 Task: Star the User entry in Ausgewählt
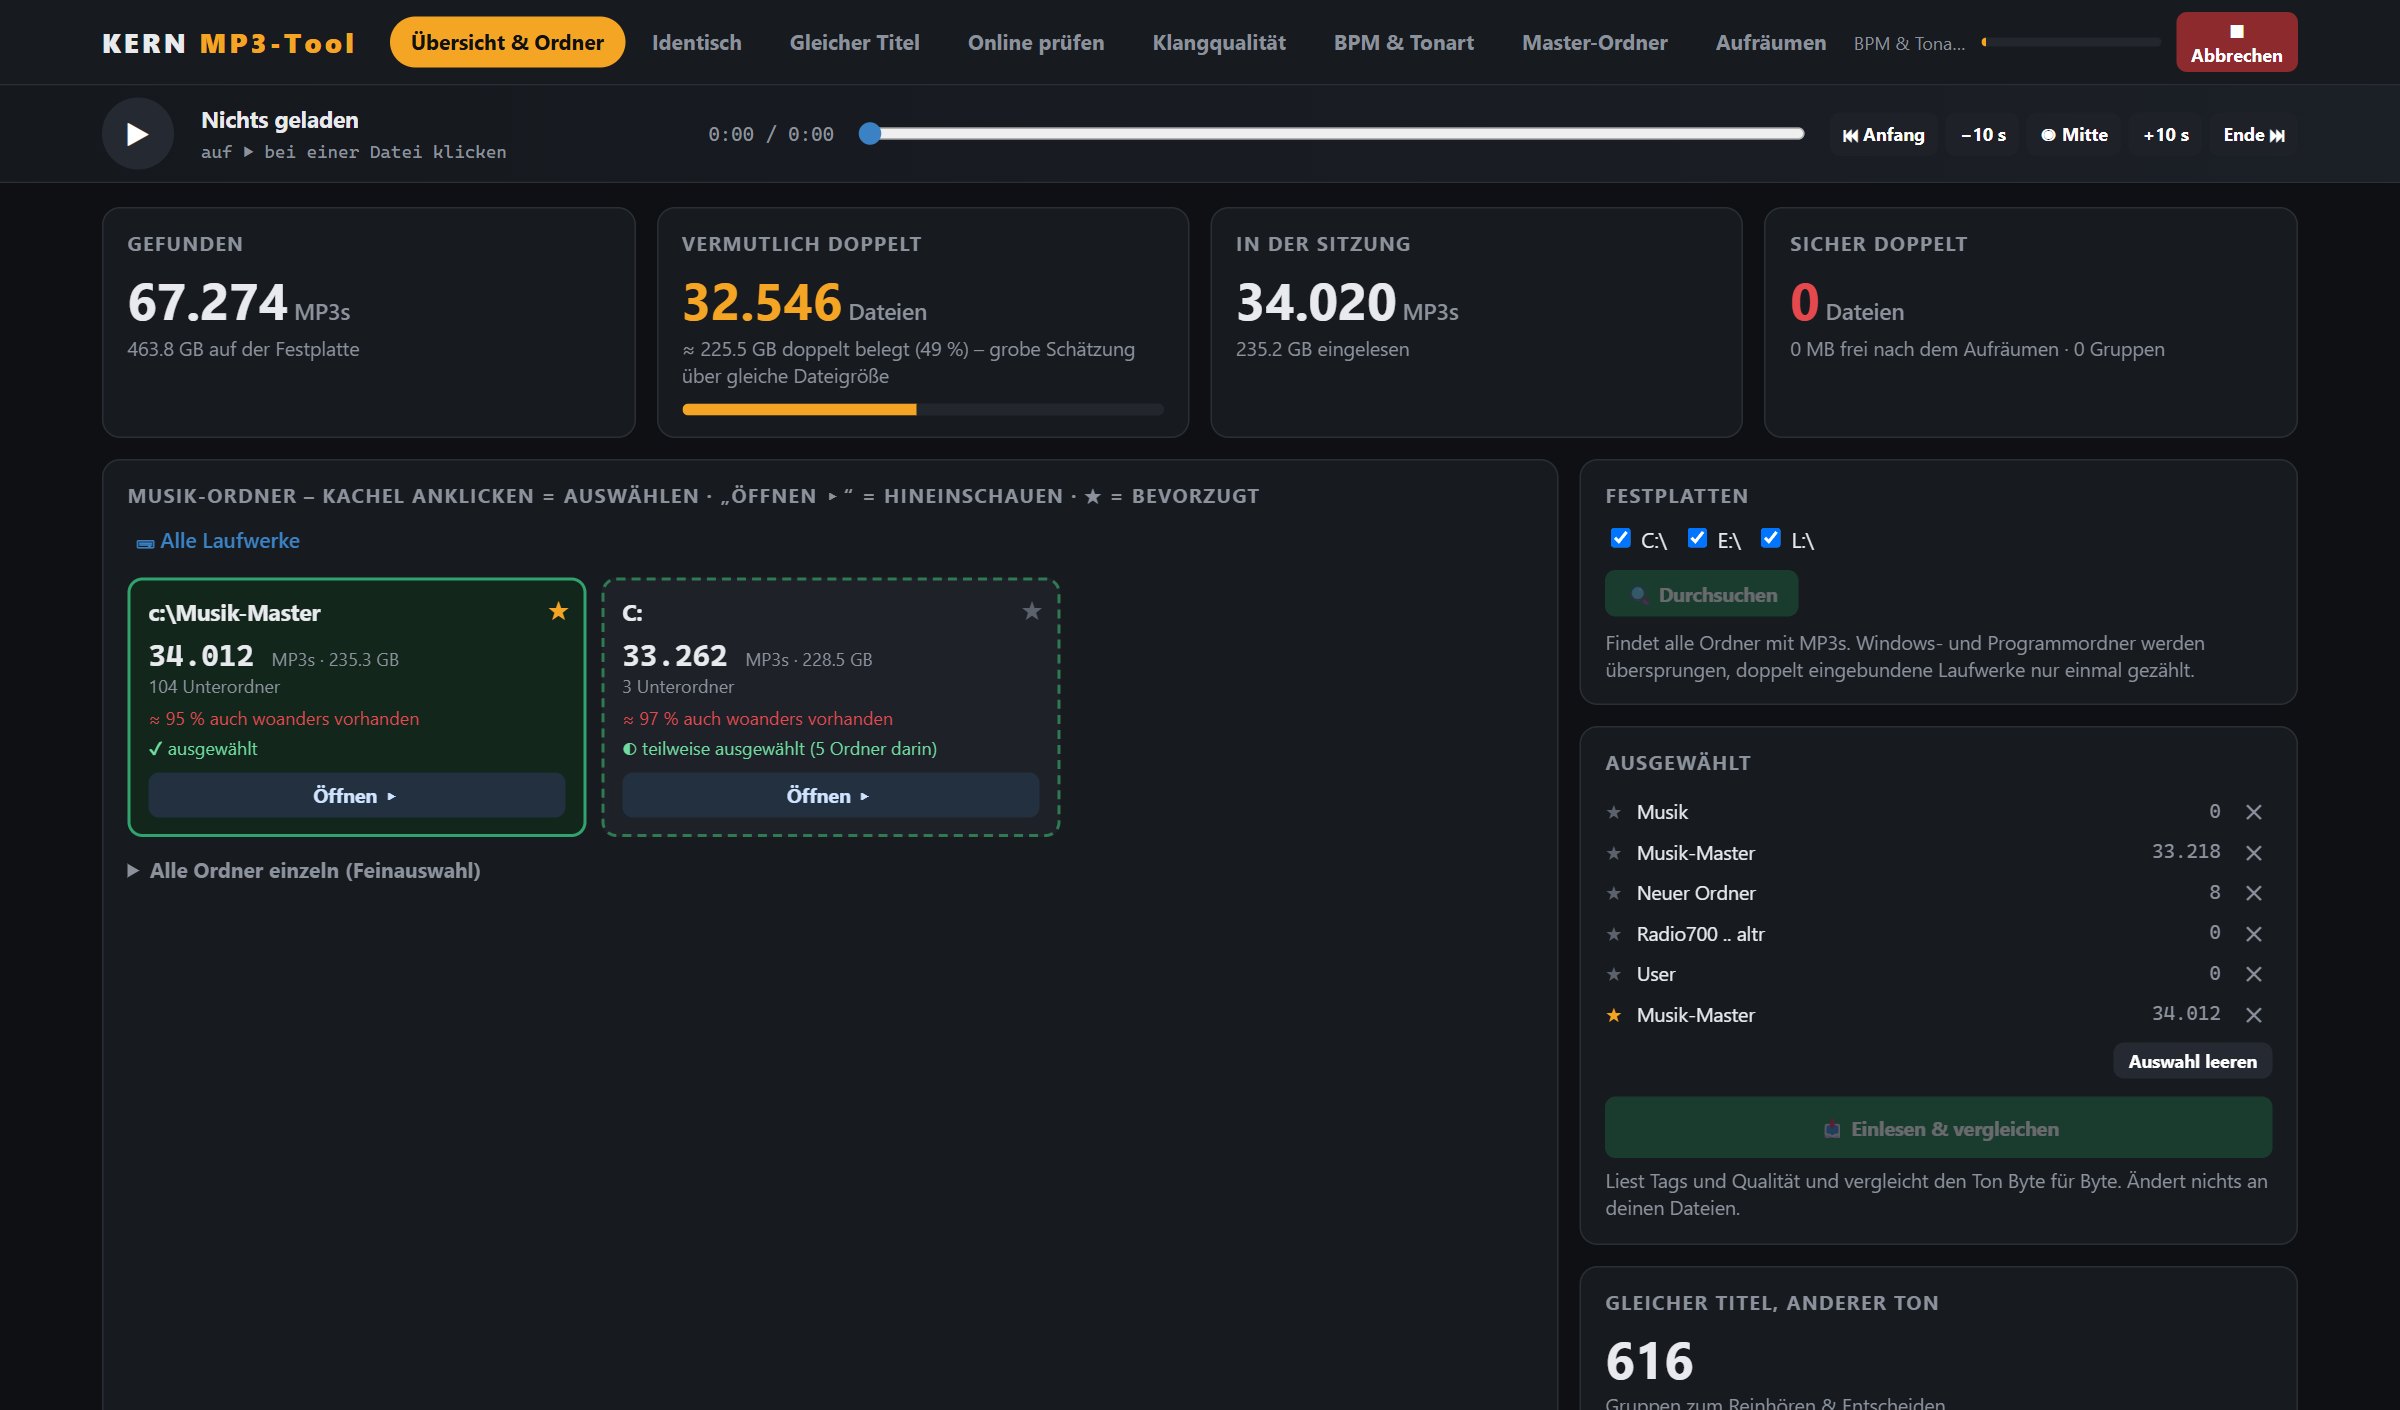click(x=1613, y=974)
